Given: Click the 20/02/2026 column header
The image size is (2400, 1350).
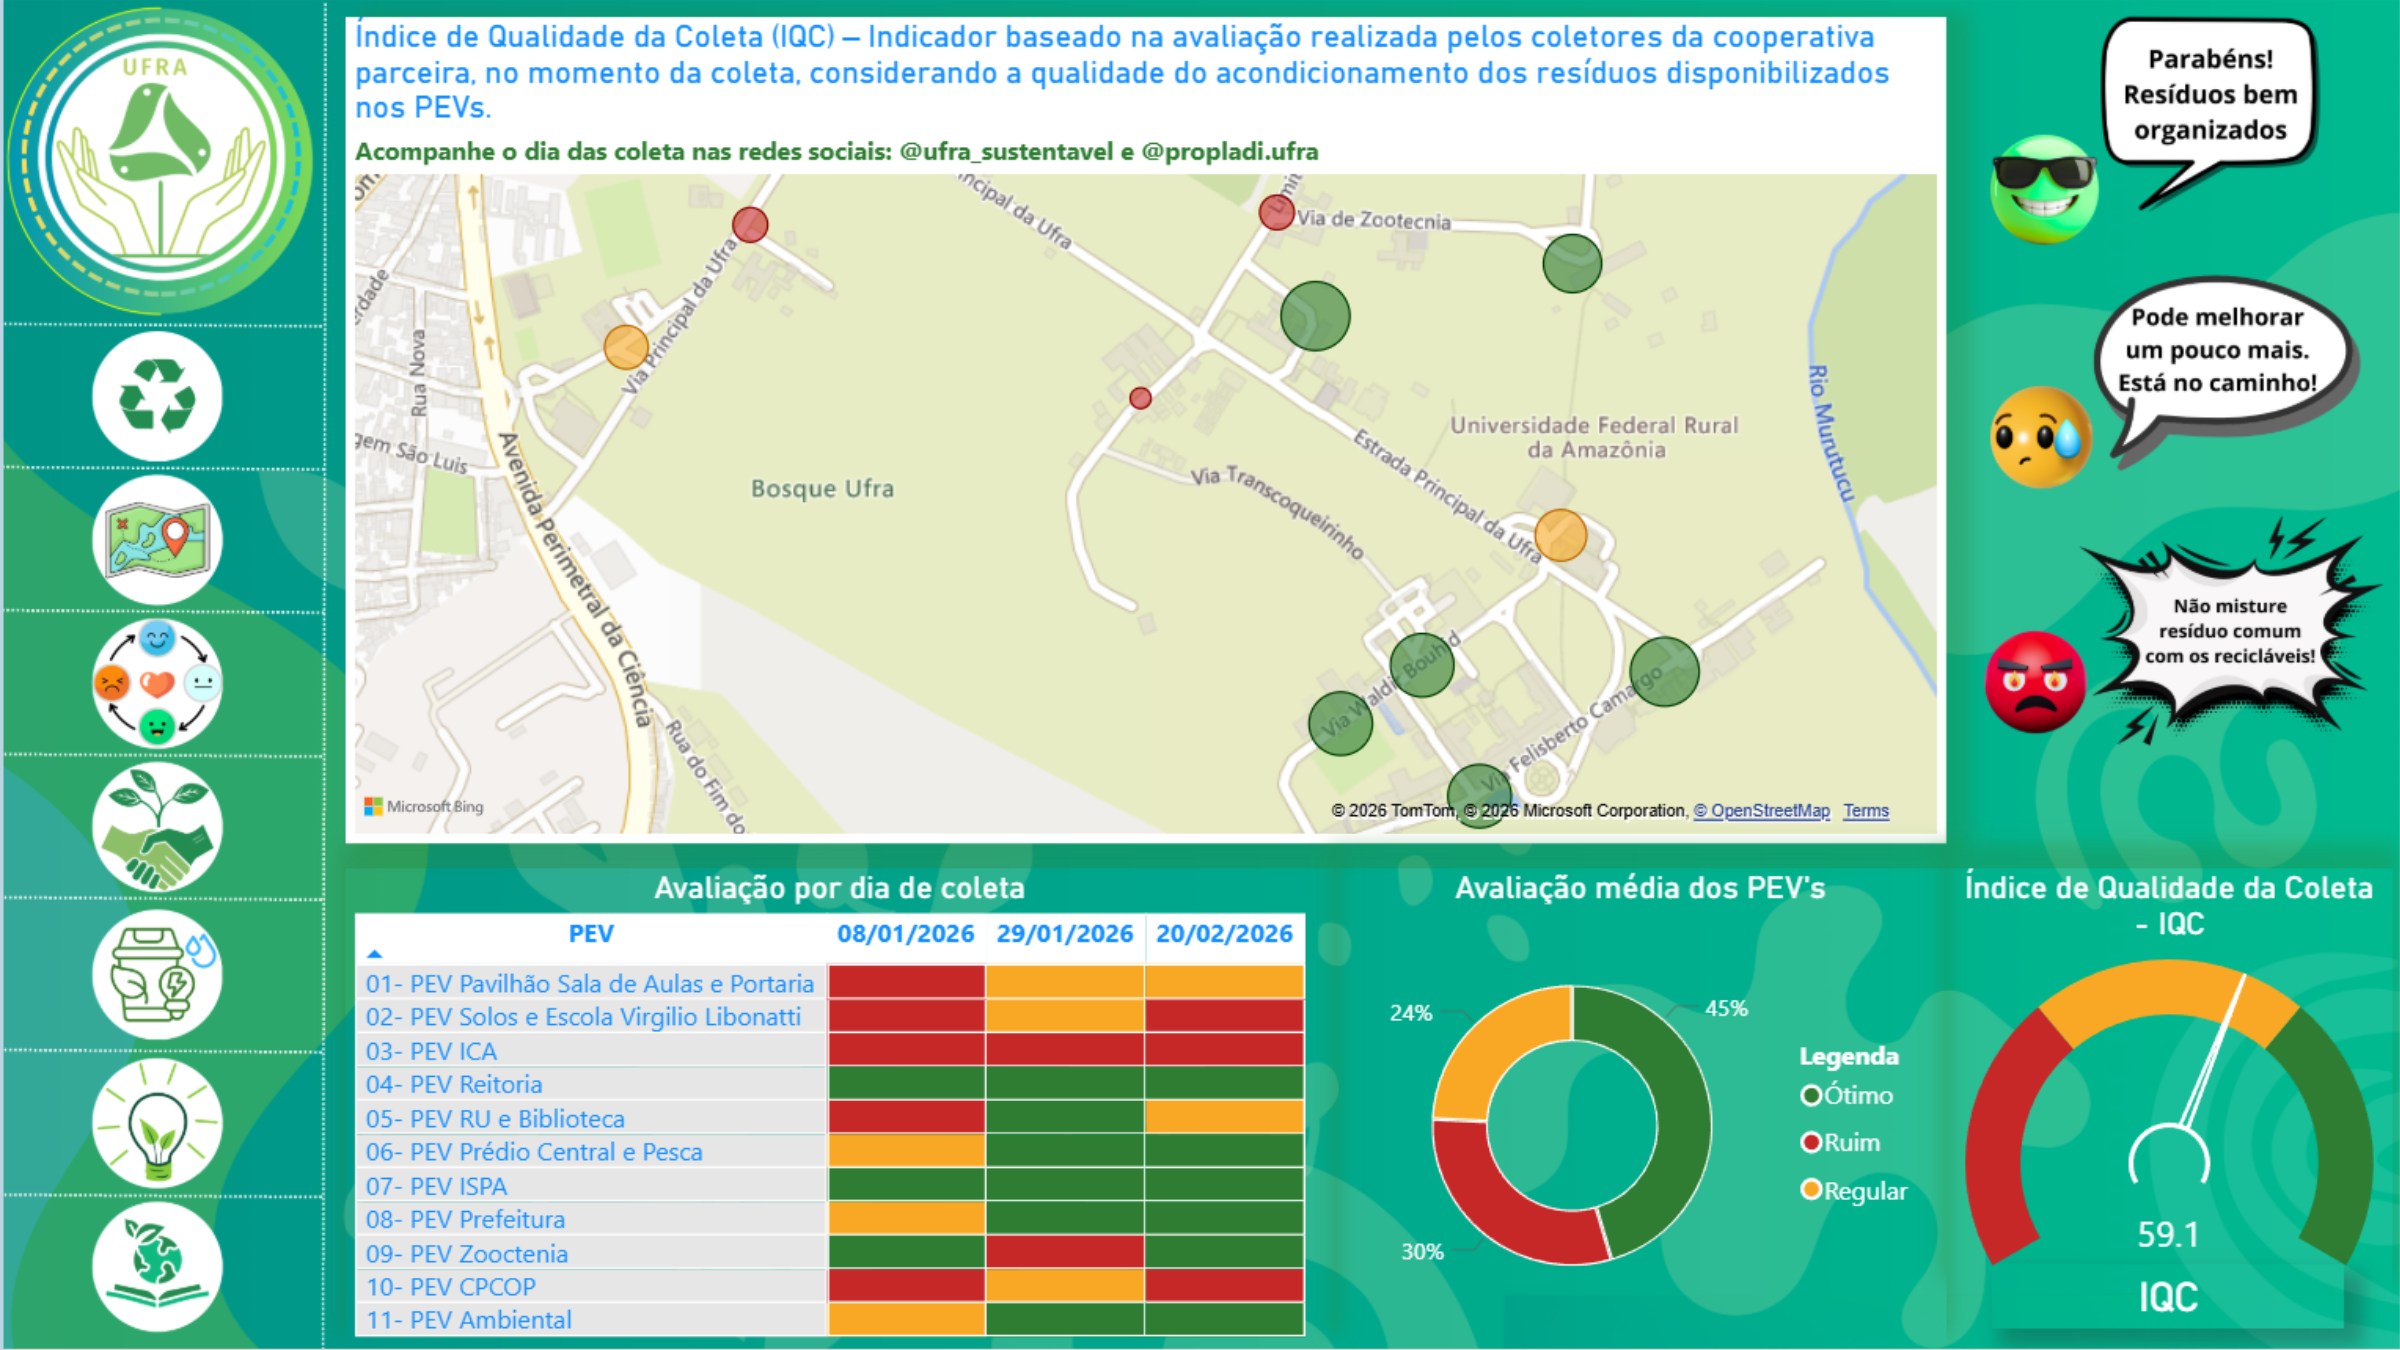Looking at the screenshot, I should tap(1224, 934).
